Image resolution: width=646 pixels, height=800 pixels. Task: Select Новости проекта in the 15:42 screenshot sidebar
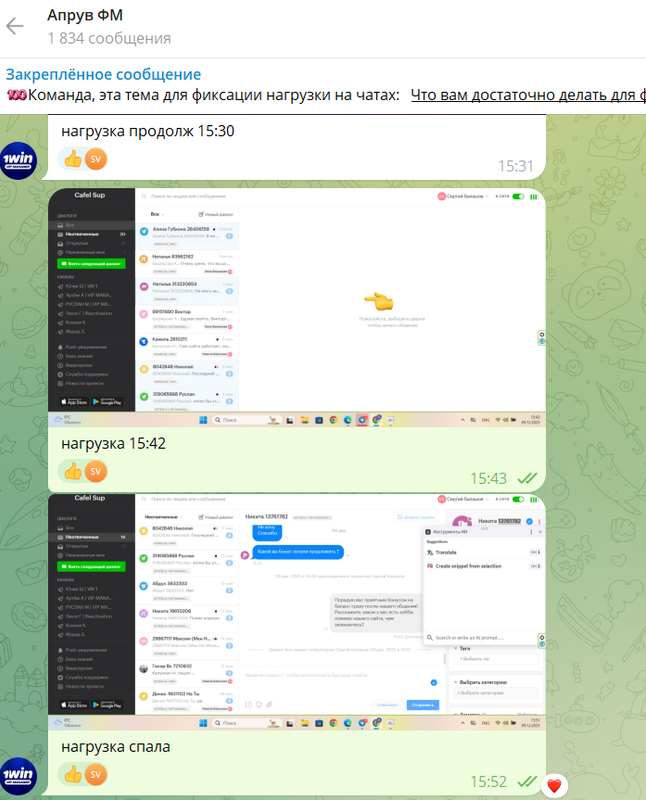81,384
